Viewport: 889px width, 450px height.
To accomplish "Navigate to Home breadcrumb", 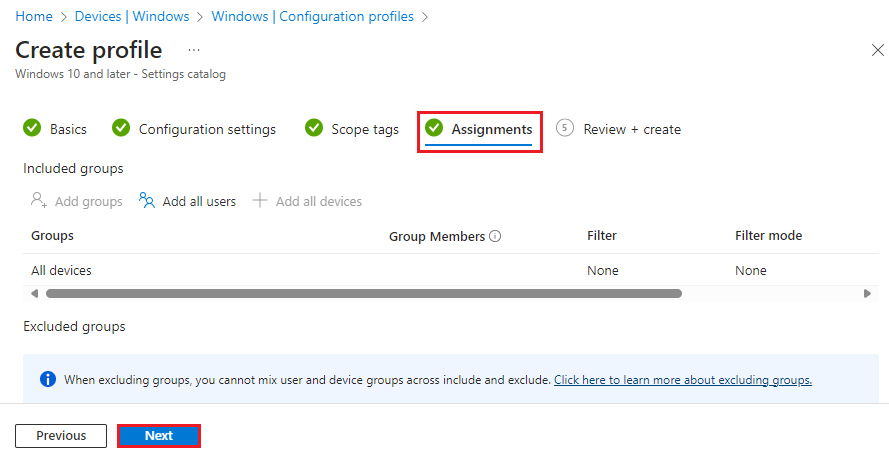I will pos(34,17).
